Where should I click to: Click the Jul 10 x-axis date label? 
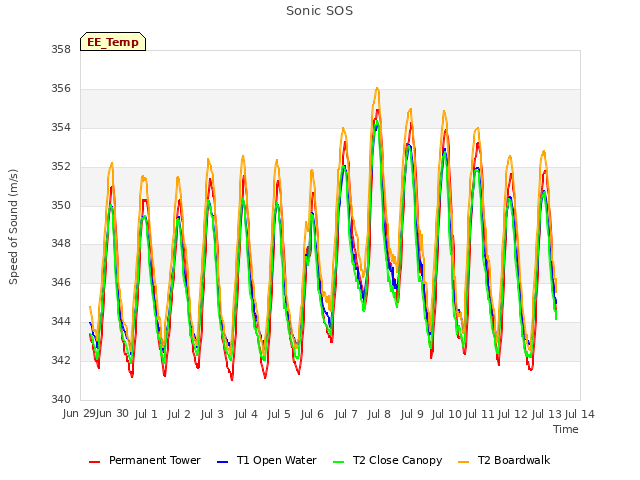pyautogui.click(x=447, y=414)
